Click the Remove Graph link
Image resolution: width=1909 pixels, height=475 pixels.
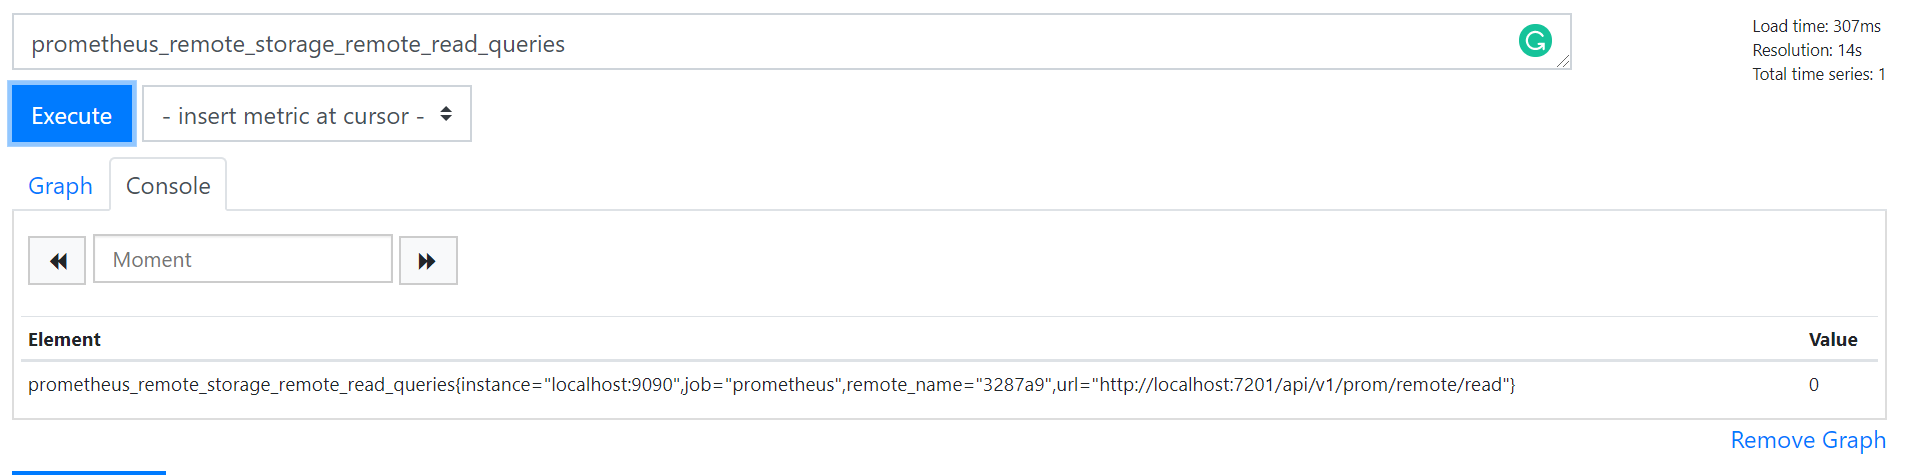[x=1808, y=440]
